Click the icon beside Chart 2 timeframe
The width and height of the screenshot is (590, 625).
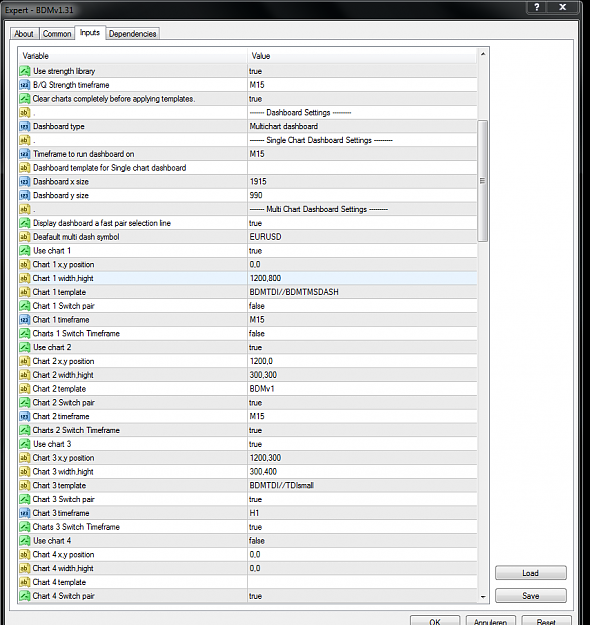[25, 416]
